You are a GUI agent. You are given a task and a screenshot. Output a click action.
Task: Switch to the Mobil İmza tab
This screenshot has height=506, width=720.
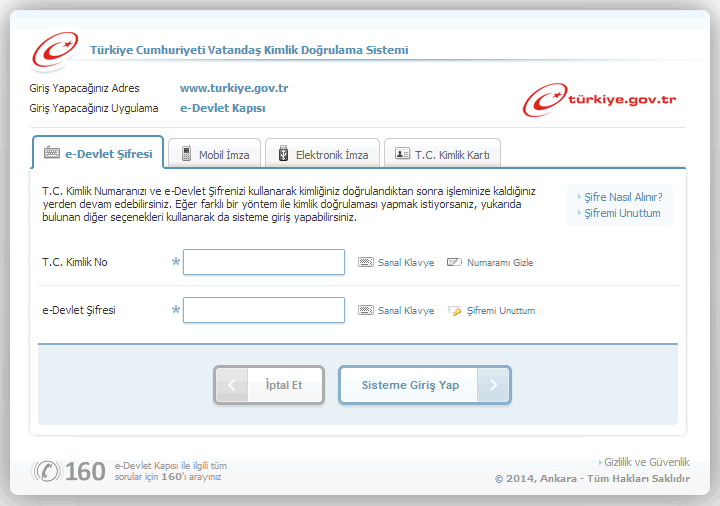pyautogui.click(x=214, y=153)
